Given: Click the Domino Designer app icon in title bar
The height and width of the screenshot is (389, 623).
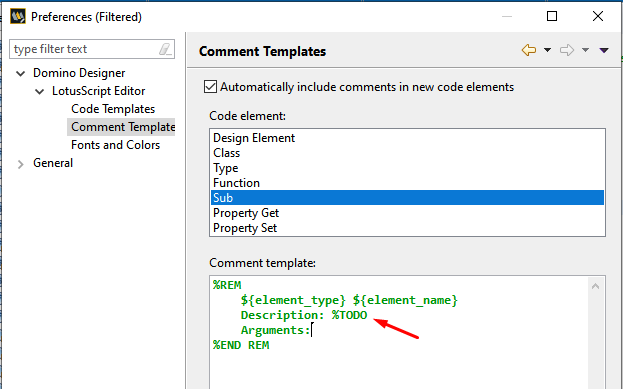Looking at the screenshot, I should coord(18,17).
